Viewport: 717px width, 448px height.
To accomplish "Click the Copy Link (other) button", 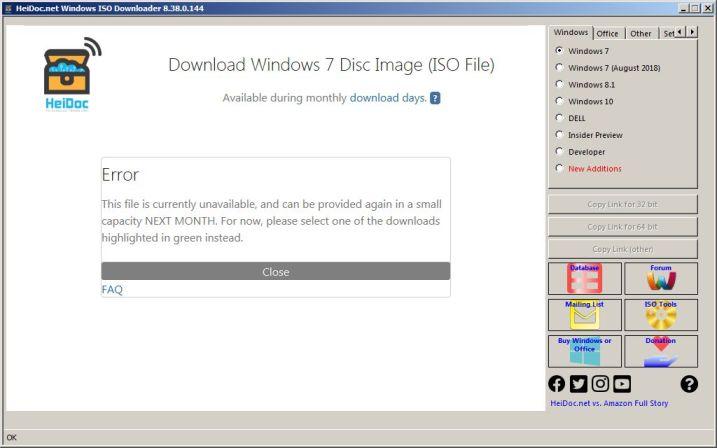I will [623, 249].
